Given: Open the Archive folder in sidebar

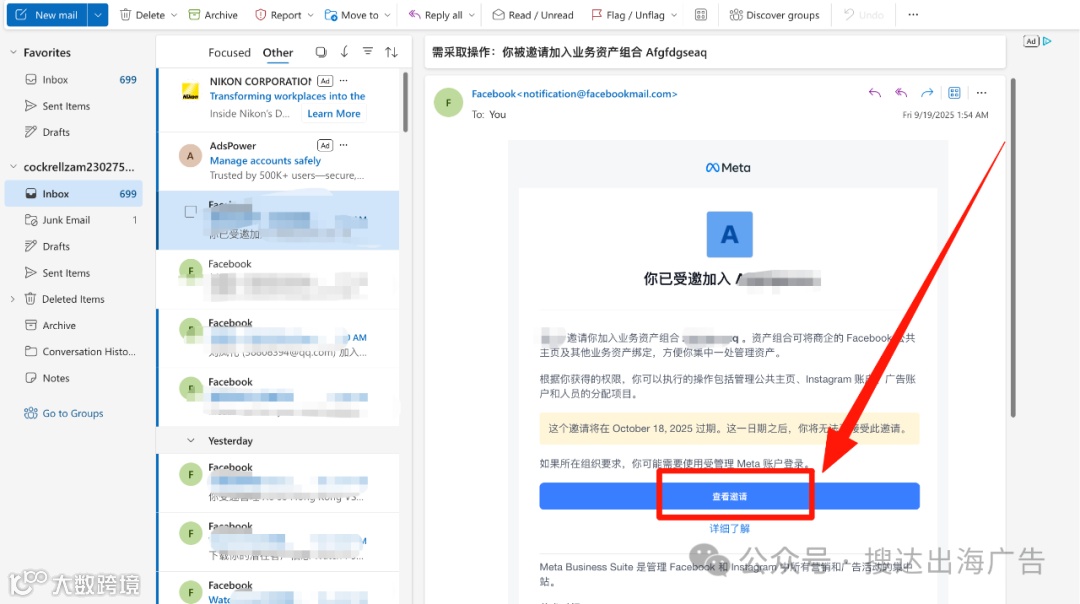Looking at the screenshot, I should 73,325.
